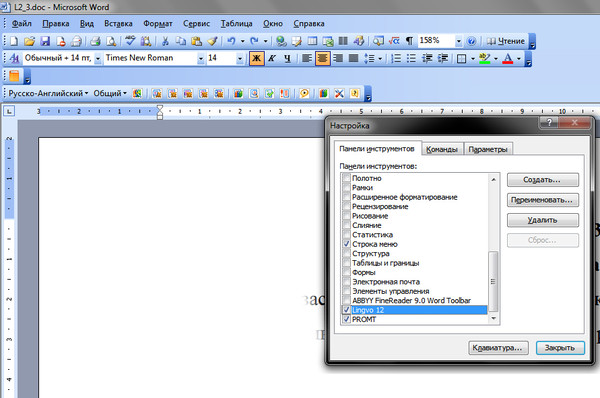The width and height of the screenshot is (600, 398).
Task: Open the Вставка menu
Action: (x=118, y=24)
